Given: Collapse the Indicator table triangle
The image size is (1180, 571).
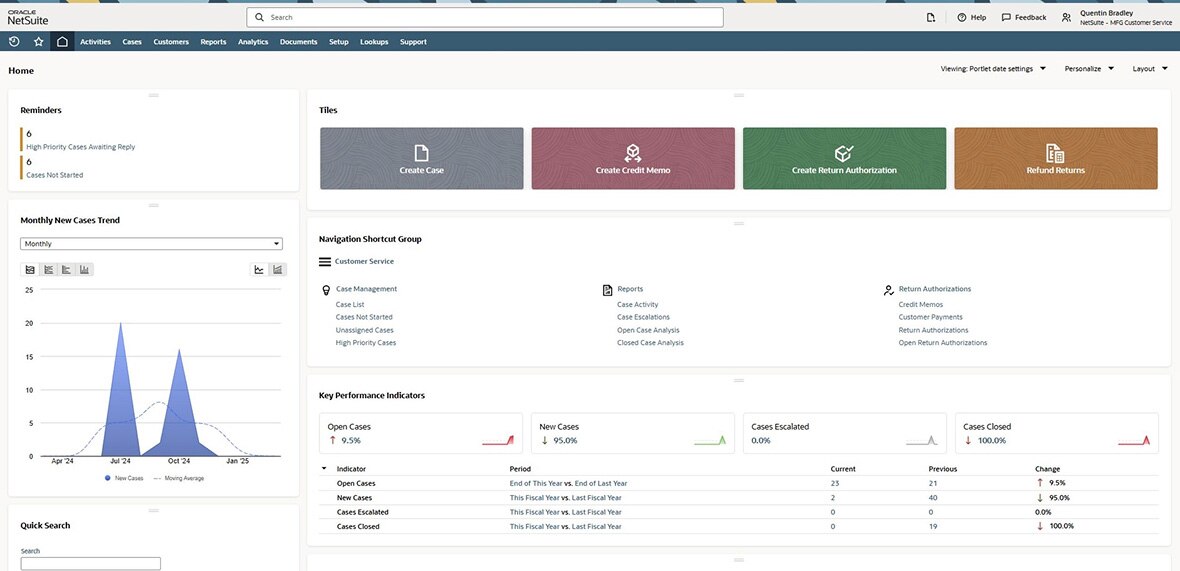Looking at the screenshot, I should [x=324, y=468].
